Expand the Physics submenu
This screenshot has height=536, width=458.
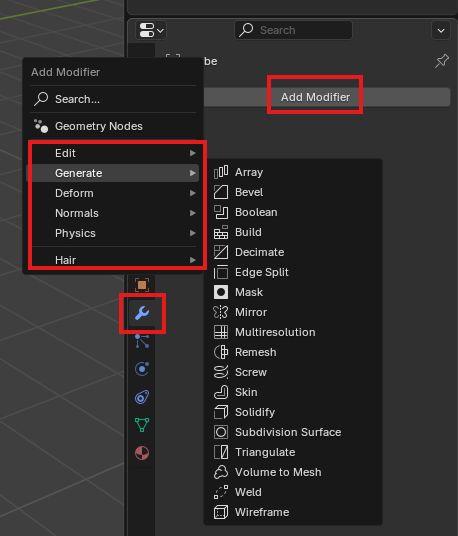point(113,233)
